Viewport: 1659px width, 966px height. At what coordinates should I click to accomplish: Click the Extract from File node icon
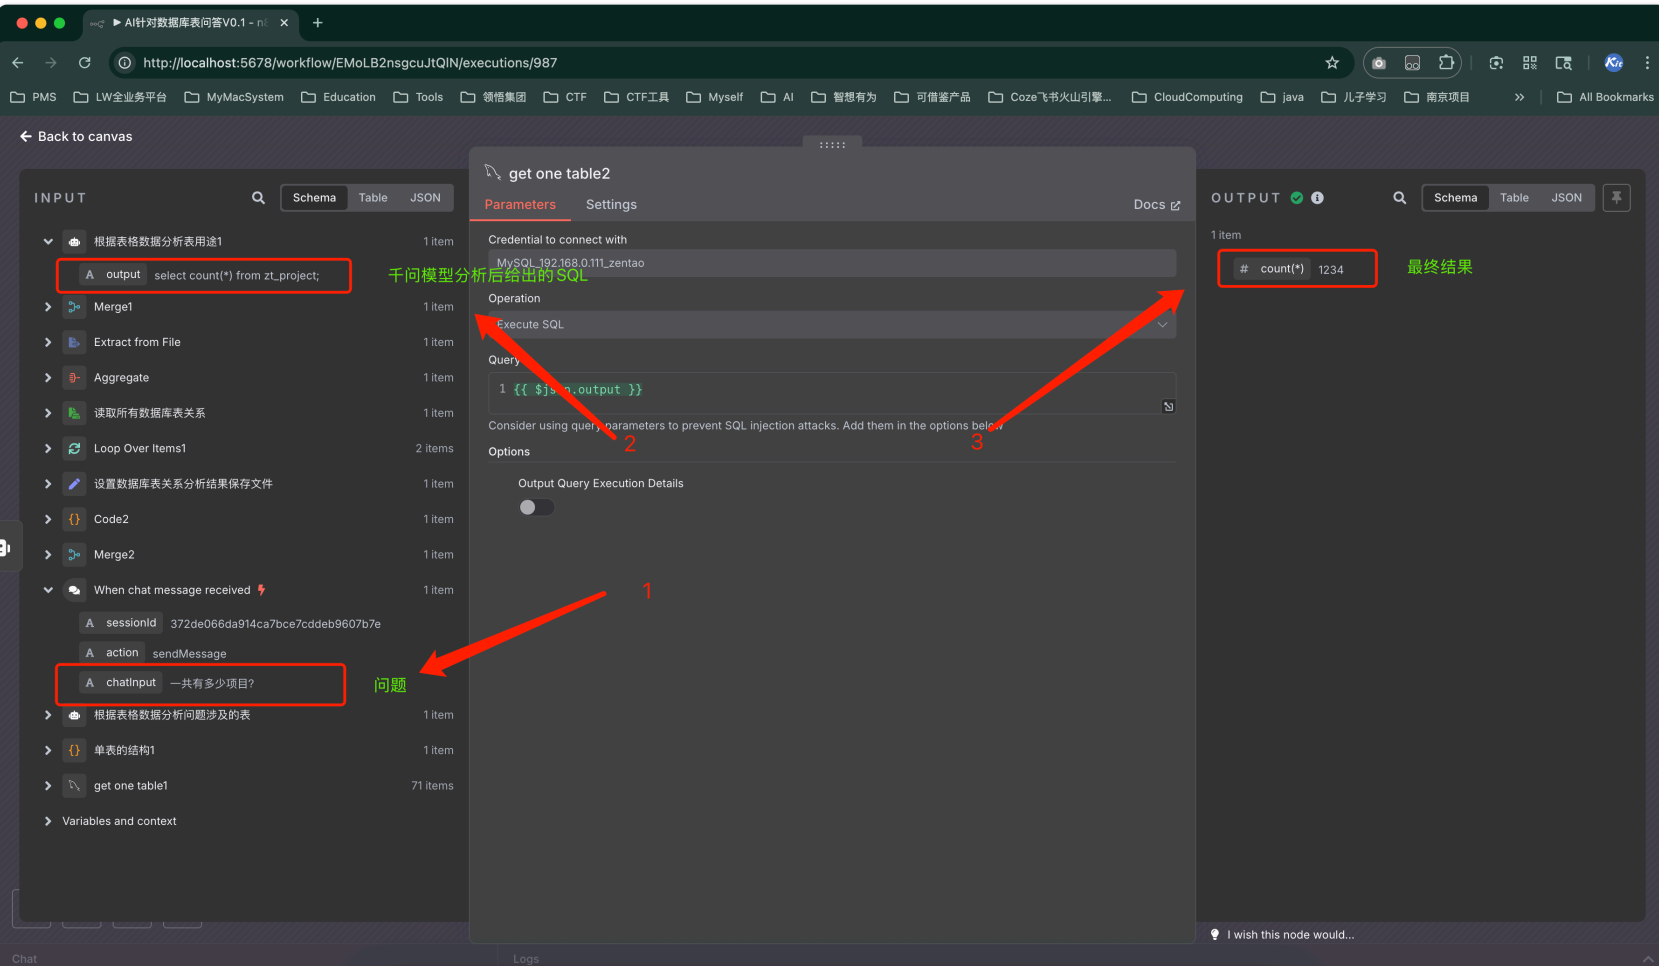pos(74,342)
